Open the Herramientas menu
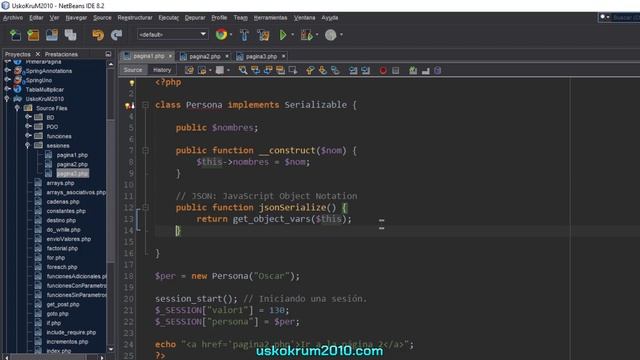Viewport: 640px width, 360px height. point(270,18)
